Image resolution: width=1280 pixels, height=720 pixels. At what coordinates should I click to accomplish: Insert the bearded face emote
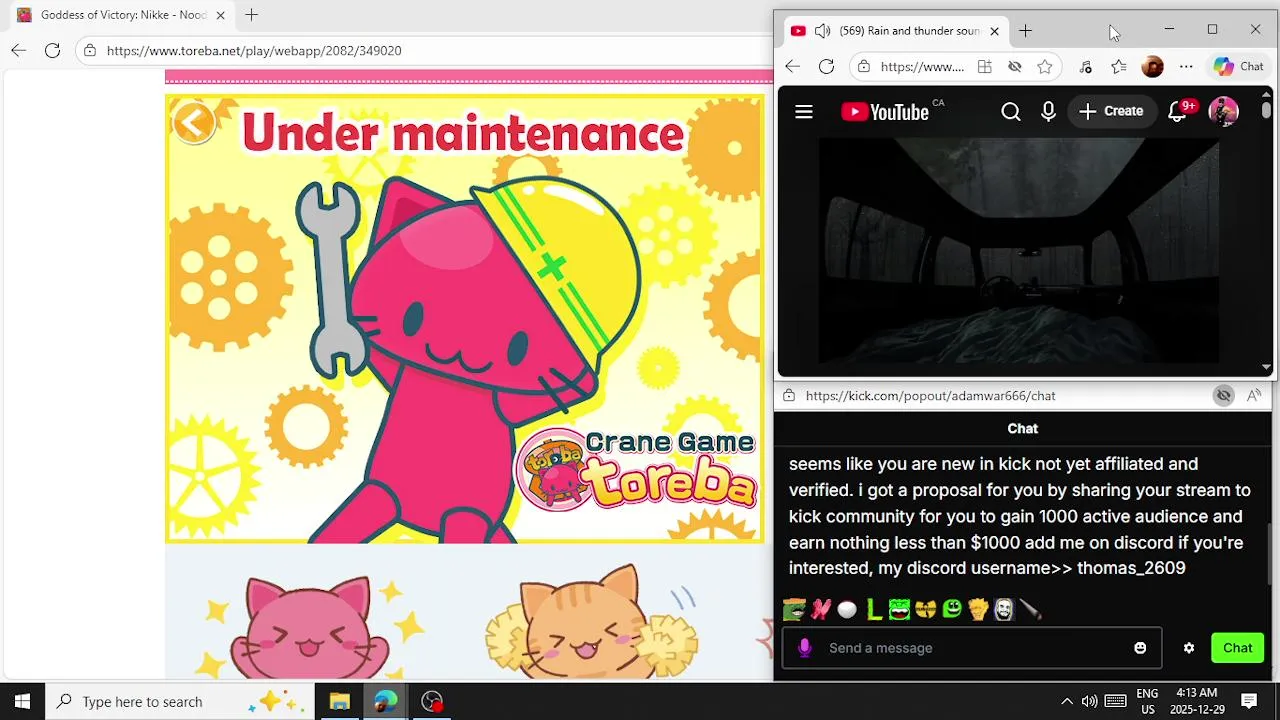(x=1004, y=609)
